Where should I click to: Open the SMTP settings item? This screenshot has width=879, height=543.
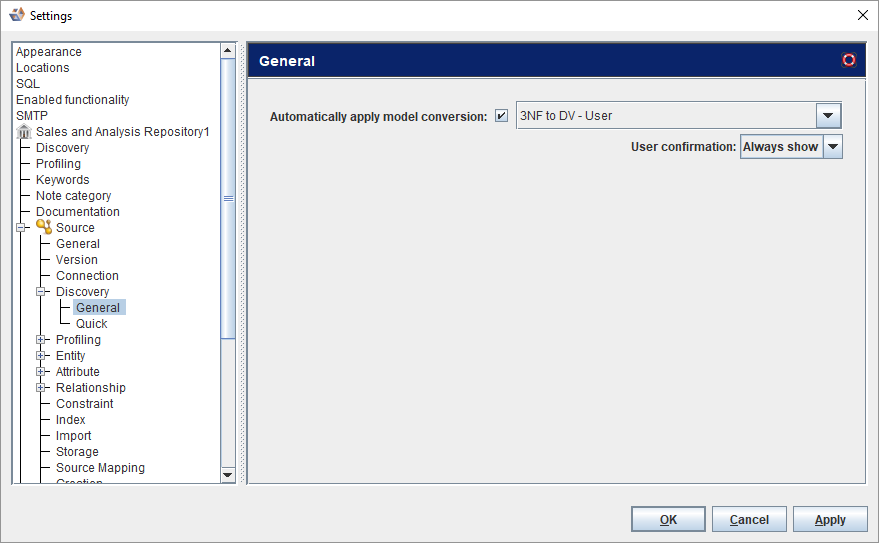(x=32, y=116)
